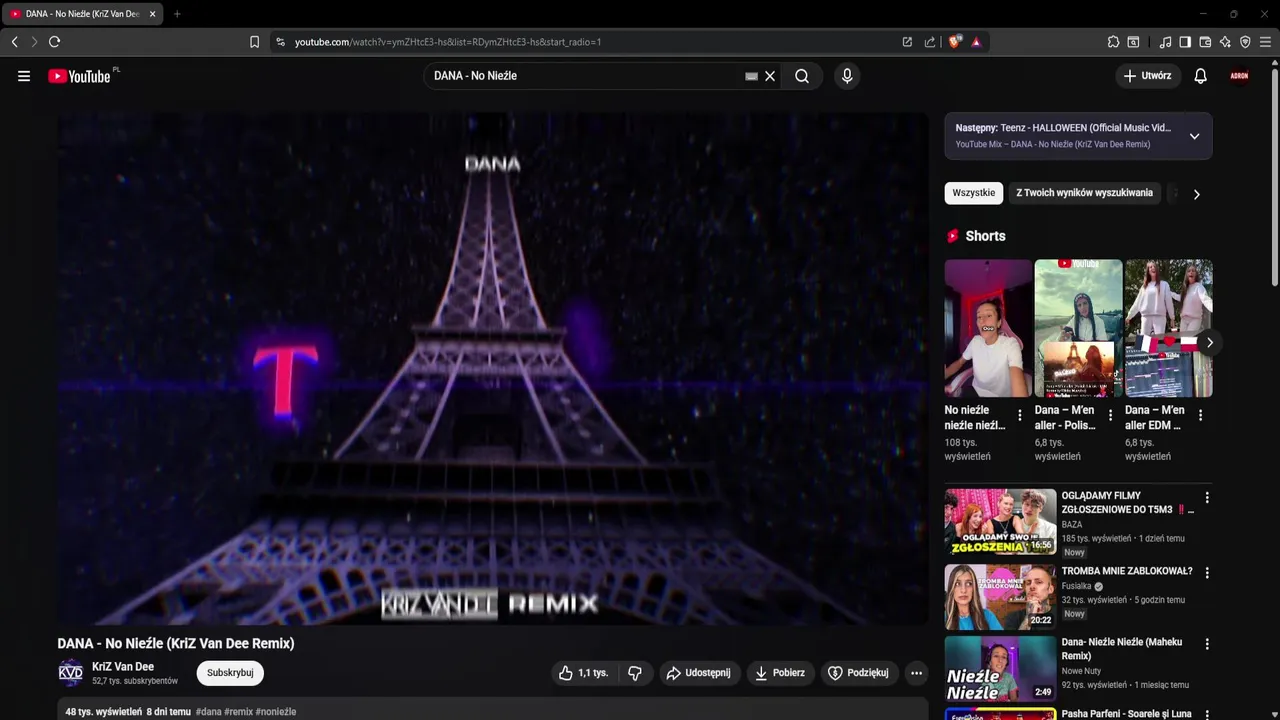Send thanks with the Podziękuj button
The width and height of the screenshot is (1280, 720).
coord(858,673)
